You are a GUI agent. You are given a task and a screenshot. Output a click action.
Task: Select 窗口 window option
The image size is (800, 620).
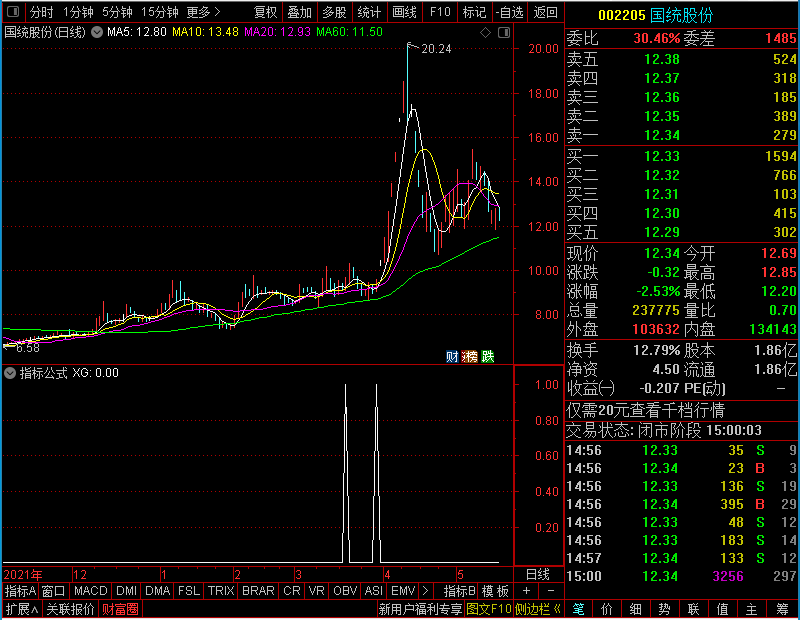(x=54, y=591)
